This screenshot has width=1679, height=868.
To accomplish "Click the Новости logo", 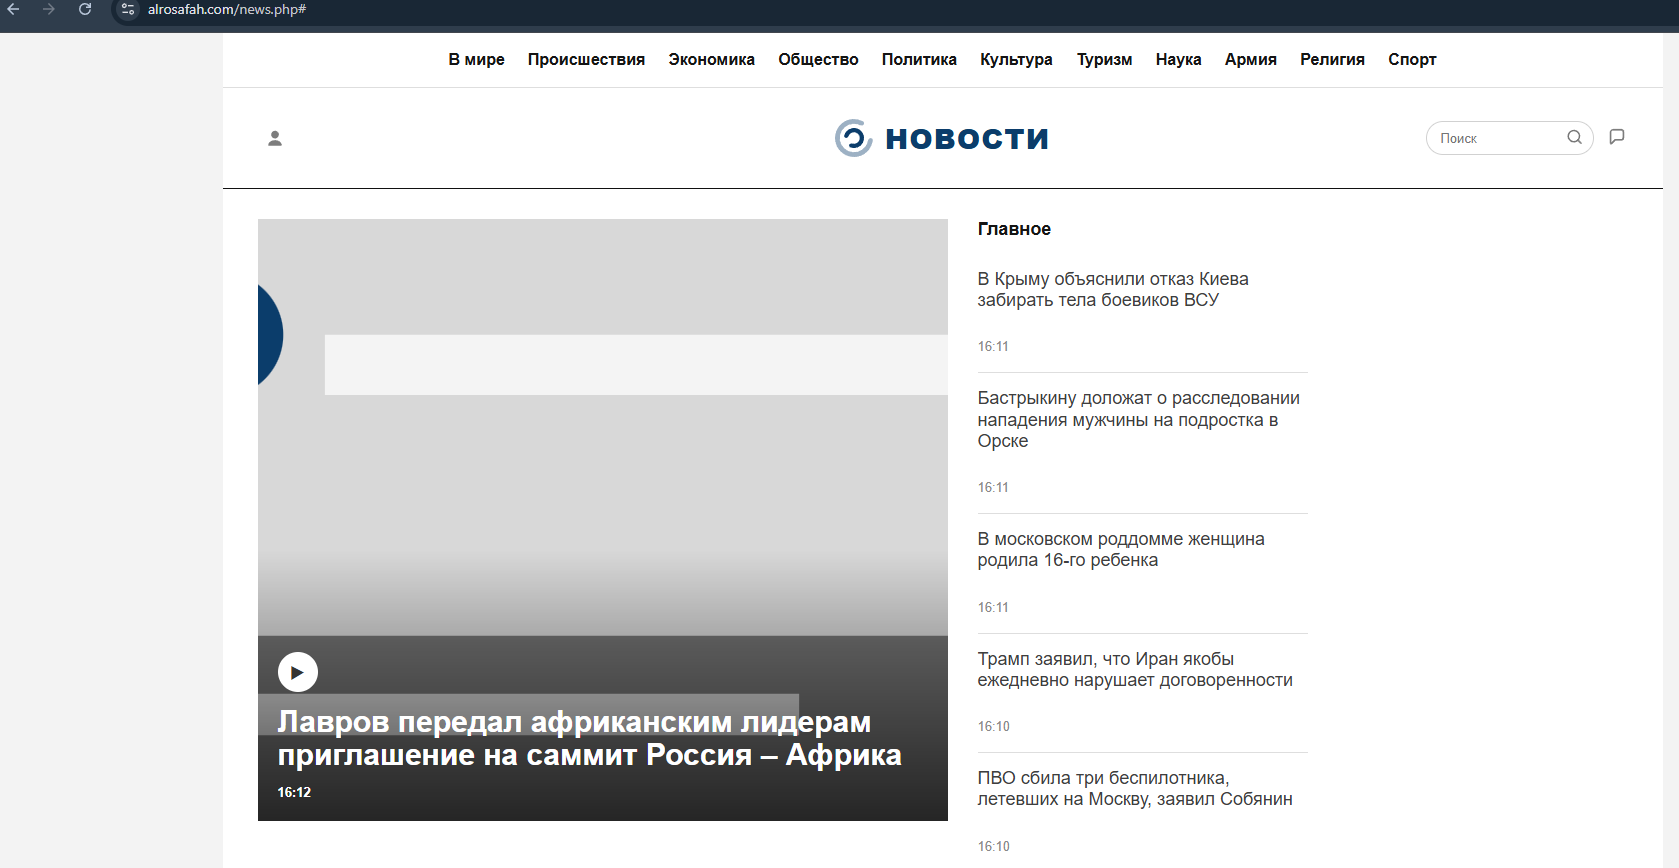I will pos(942,138).
